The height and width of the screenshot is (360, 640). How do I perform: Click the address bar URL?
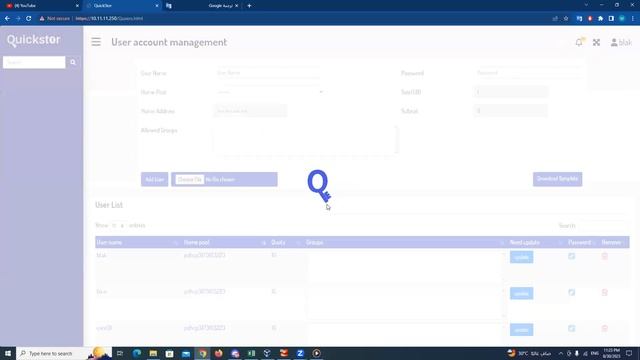point(109,18)
